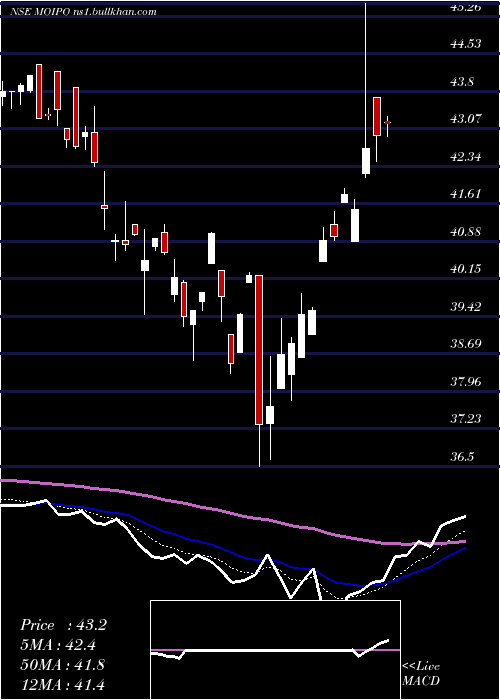Click the 50MA : 41.8 readout
Image resolution: width=500 pixels, height=700 pixels.
pos(62,664)
